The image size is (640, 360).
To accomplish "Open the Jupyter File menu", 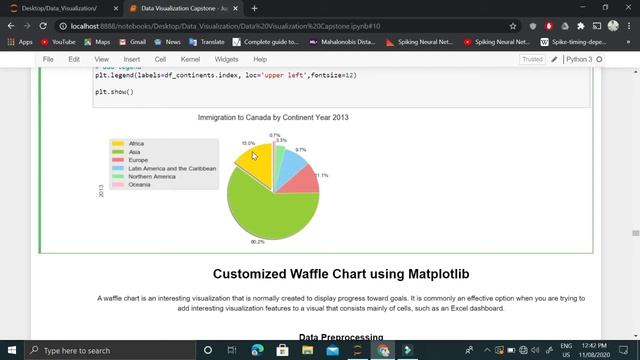I will [x=48, y=59].
